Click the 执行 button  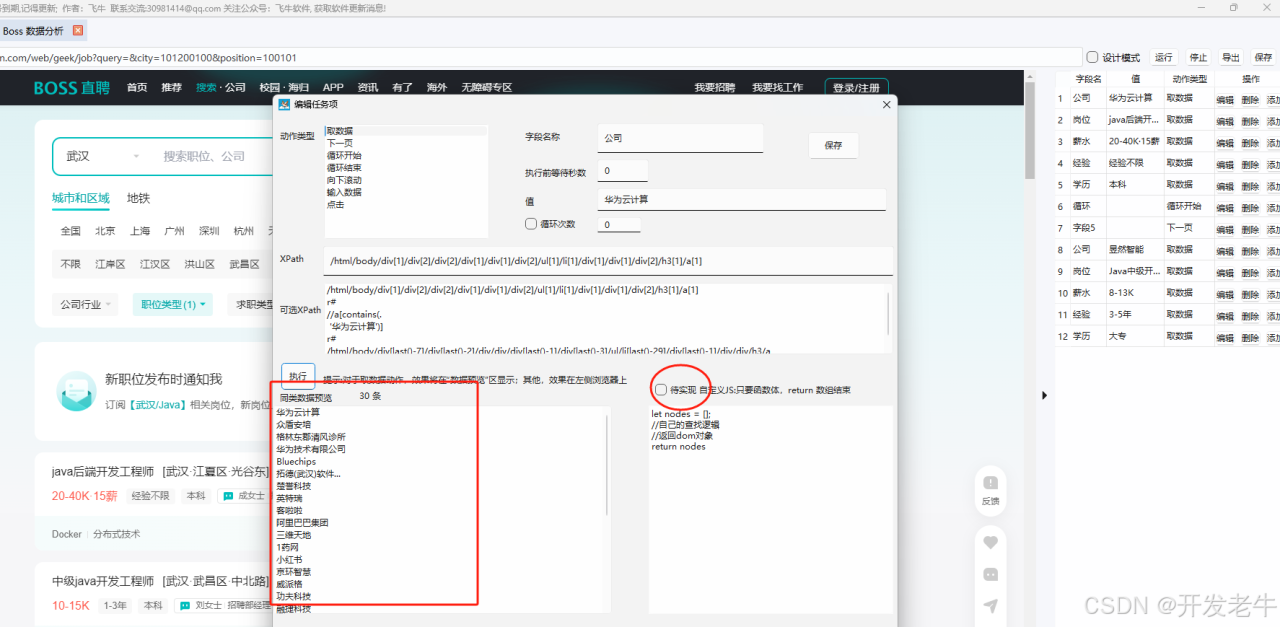(298, 376)
